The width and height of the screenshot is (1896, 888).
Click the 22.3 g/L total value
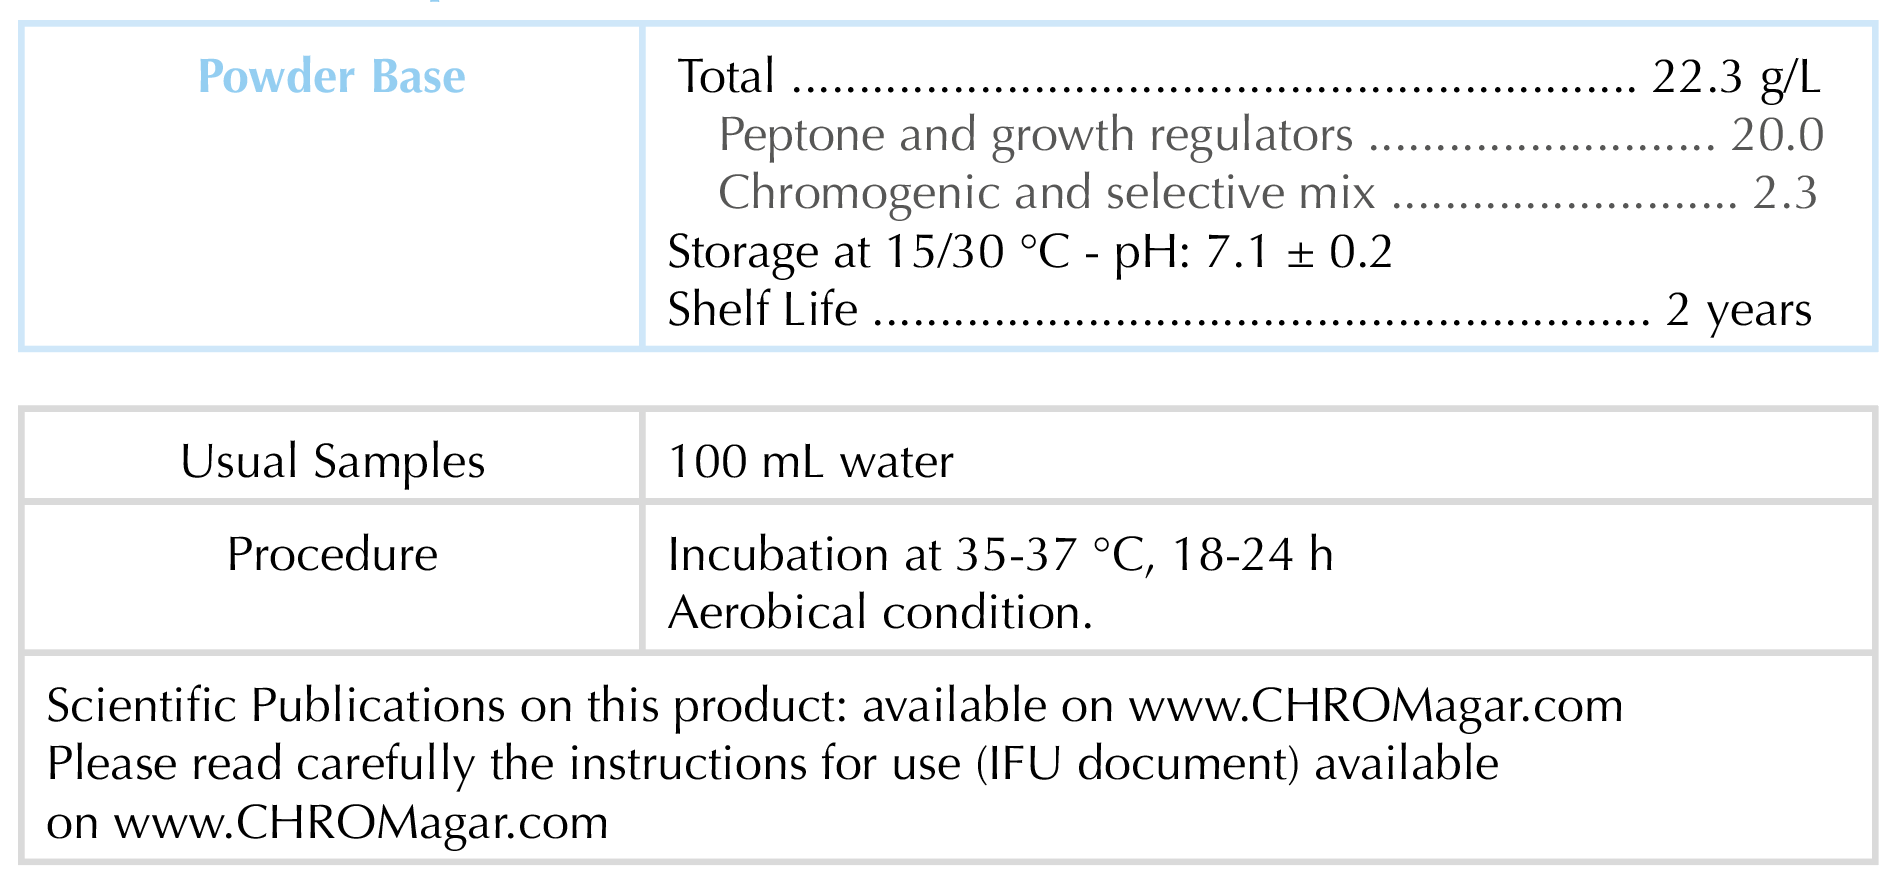[1736, 77]
